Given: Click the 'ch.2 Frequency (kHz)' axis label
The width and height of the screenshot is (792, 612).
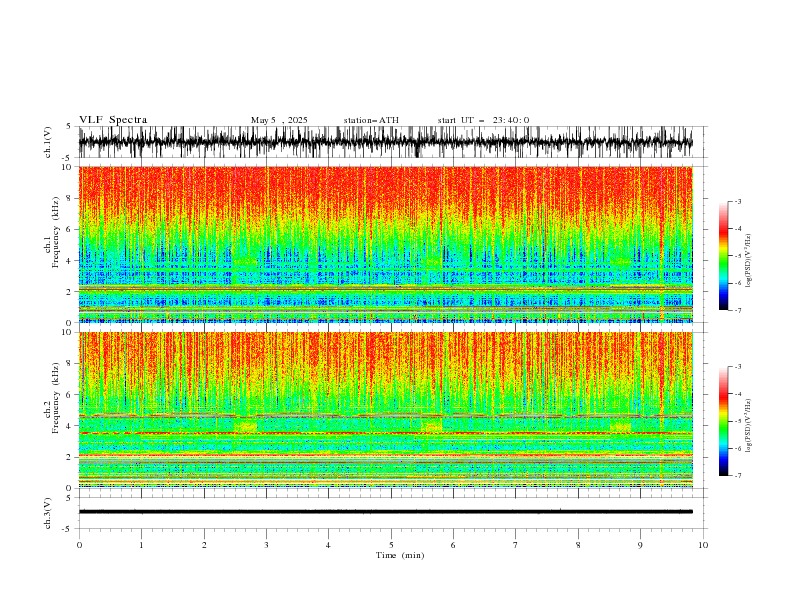Looking at the screenshot, I should (x=52, y=397).
